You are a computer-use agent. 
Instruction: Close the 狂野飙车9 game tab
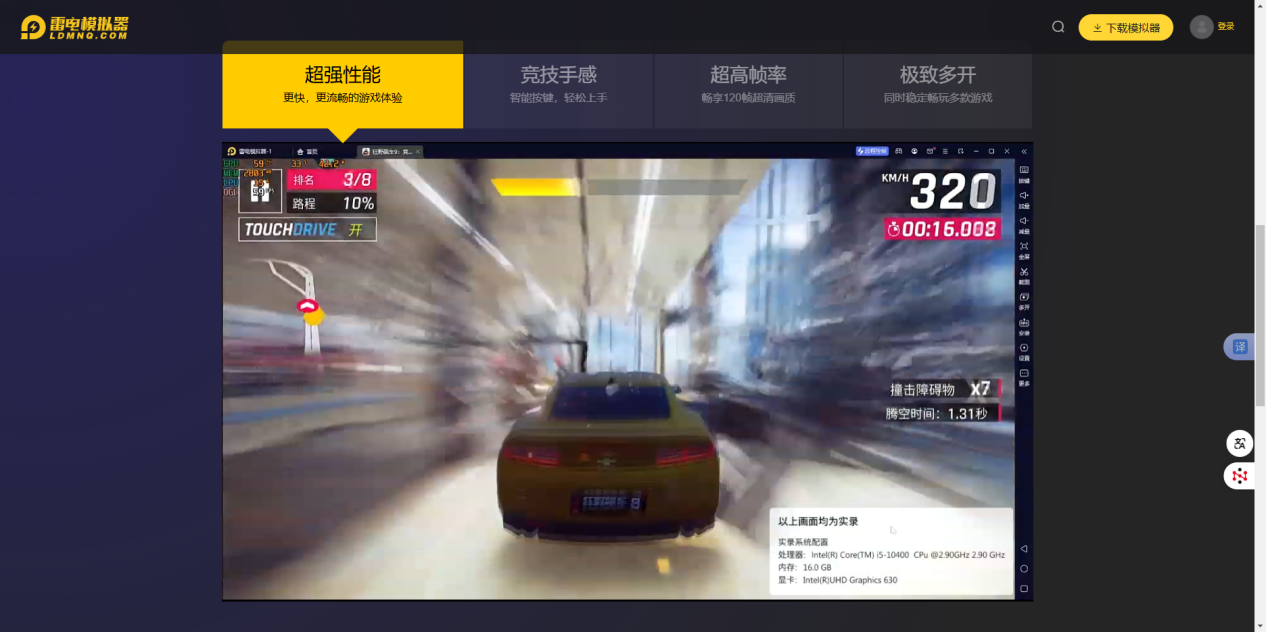pos(418,151)
